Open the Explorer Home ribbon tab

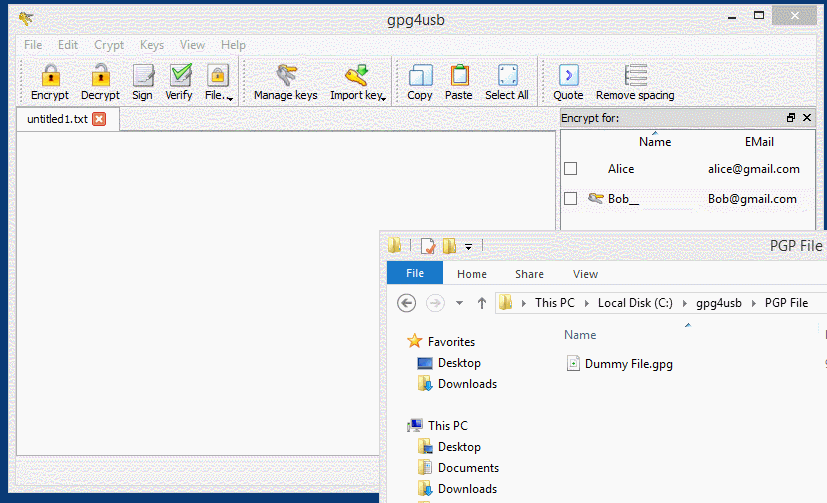472,274
